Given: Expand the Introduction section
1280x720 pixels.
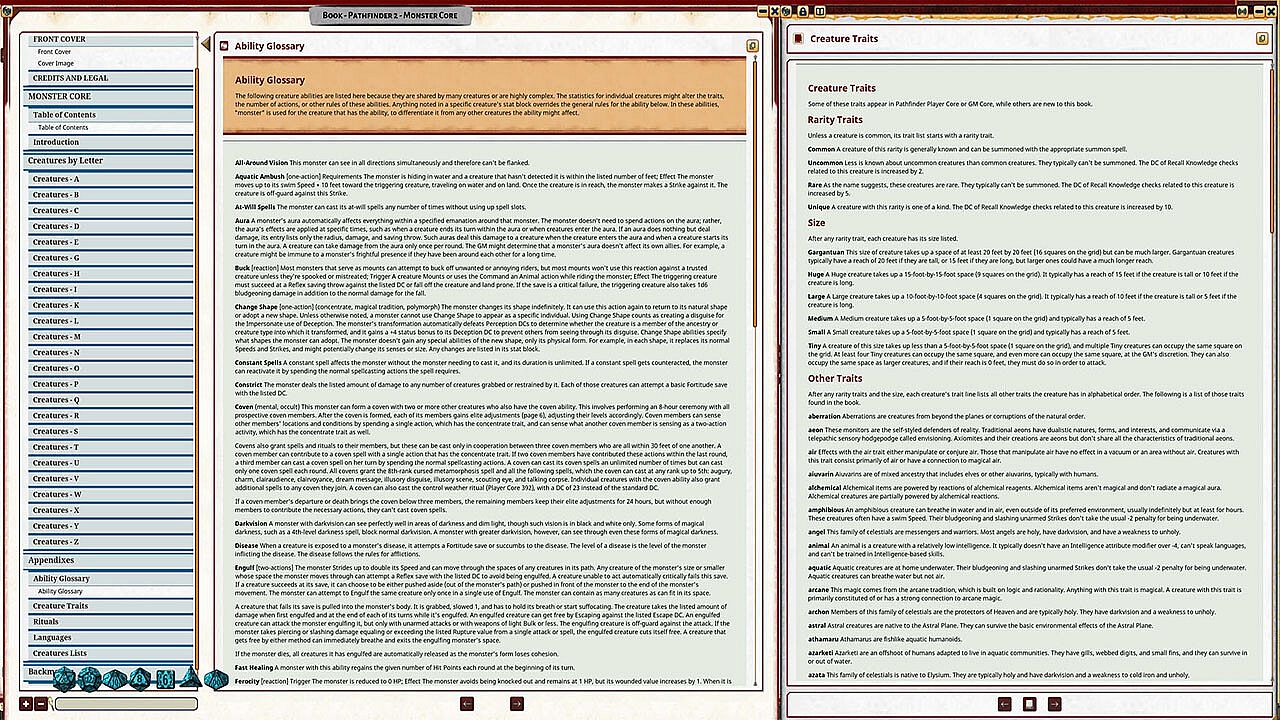Looking at the screenshot, I should 109,142.
